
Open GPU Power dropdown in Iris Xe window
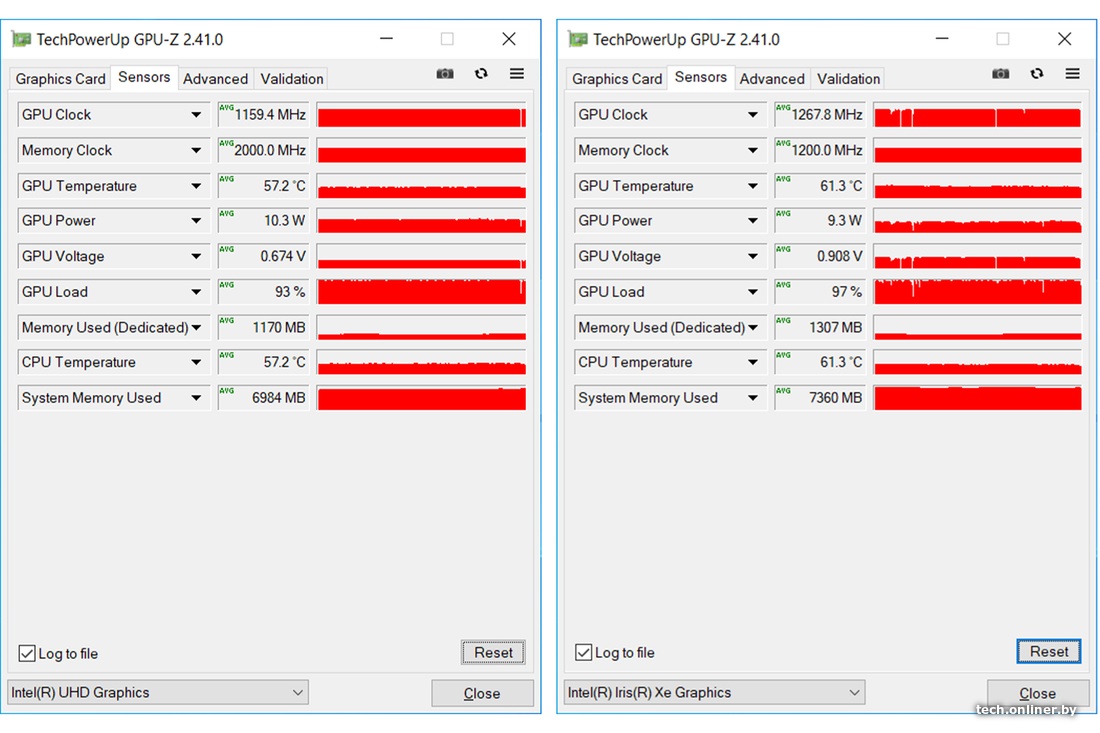[670, 221]
